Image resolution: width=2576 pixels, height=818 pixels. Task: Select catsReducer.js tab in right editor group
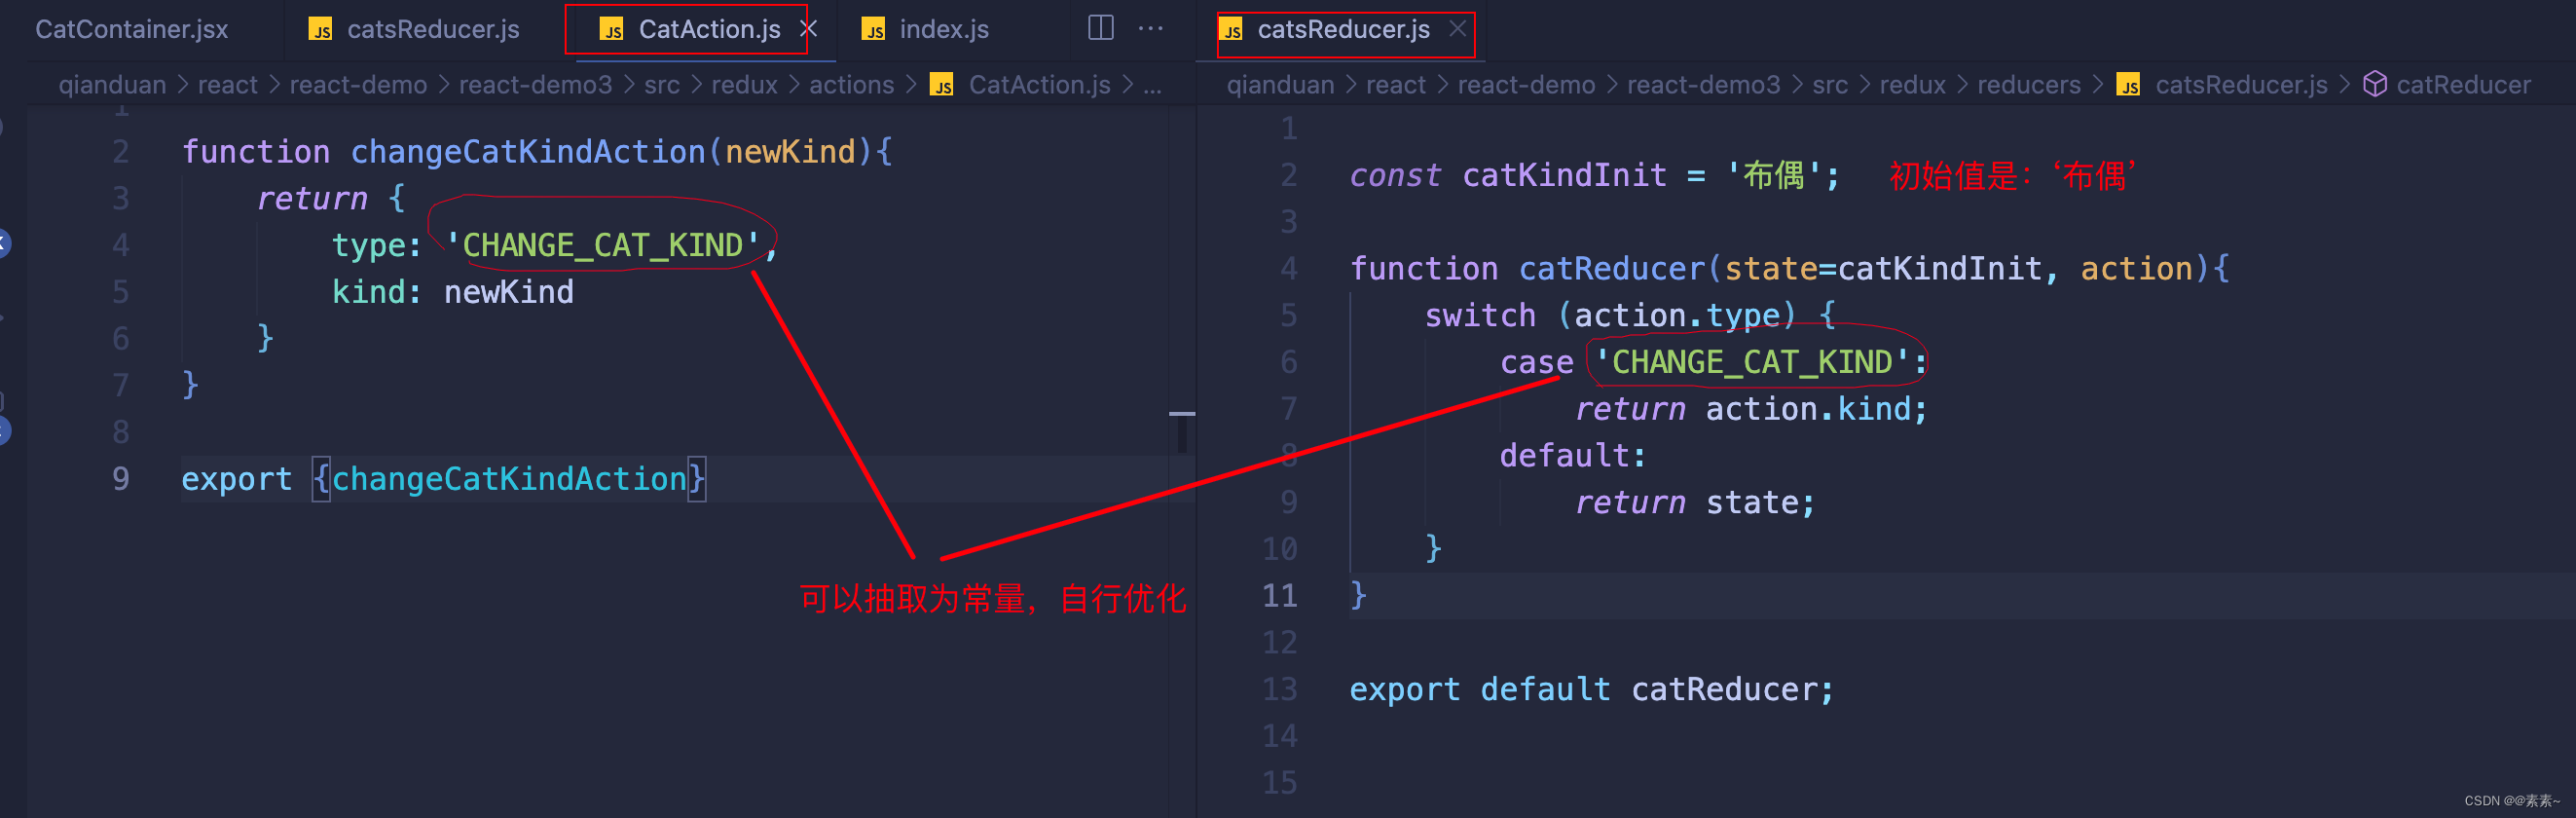click(1343, 29)
